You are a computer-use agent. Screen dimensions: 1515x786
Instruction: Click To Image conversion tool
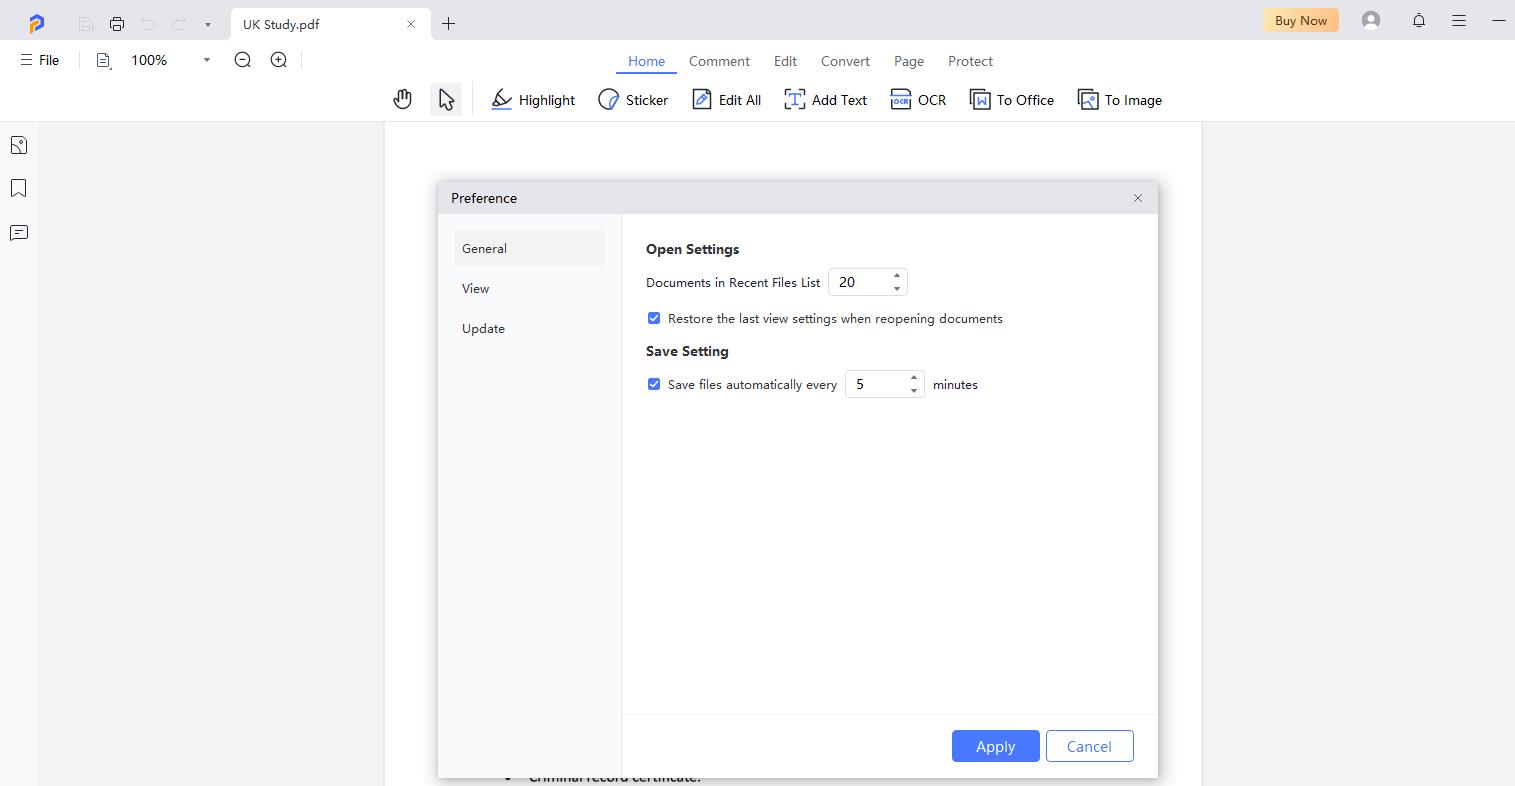coord(1119,100)
